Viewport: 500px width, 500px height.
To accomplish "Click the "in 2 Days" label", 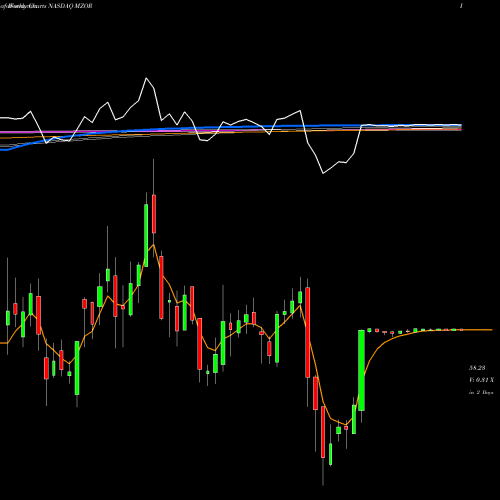I will 481,392.
